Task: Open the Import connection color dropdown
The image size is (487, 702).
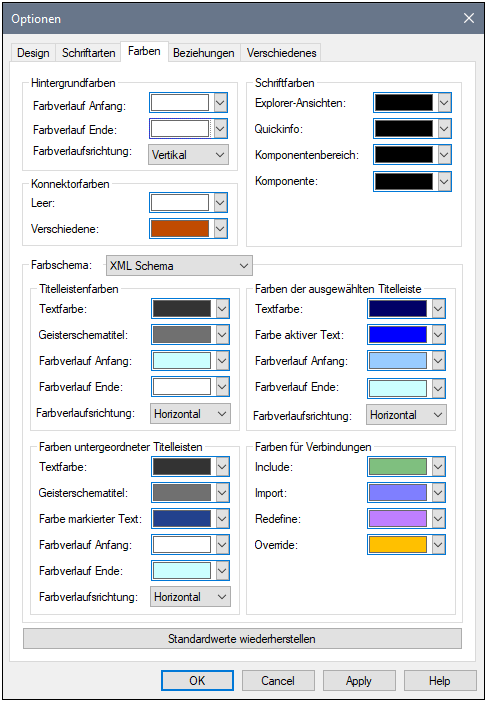Action: click(x=438, y=492)
